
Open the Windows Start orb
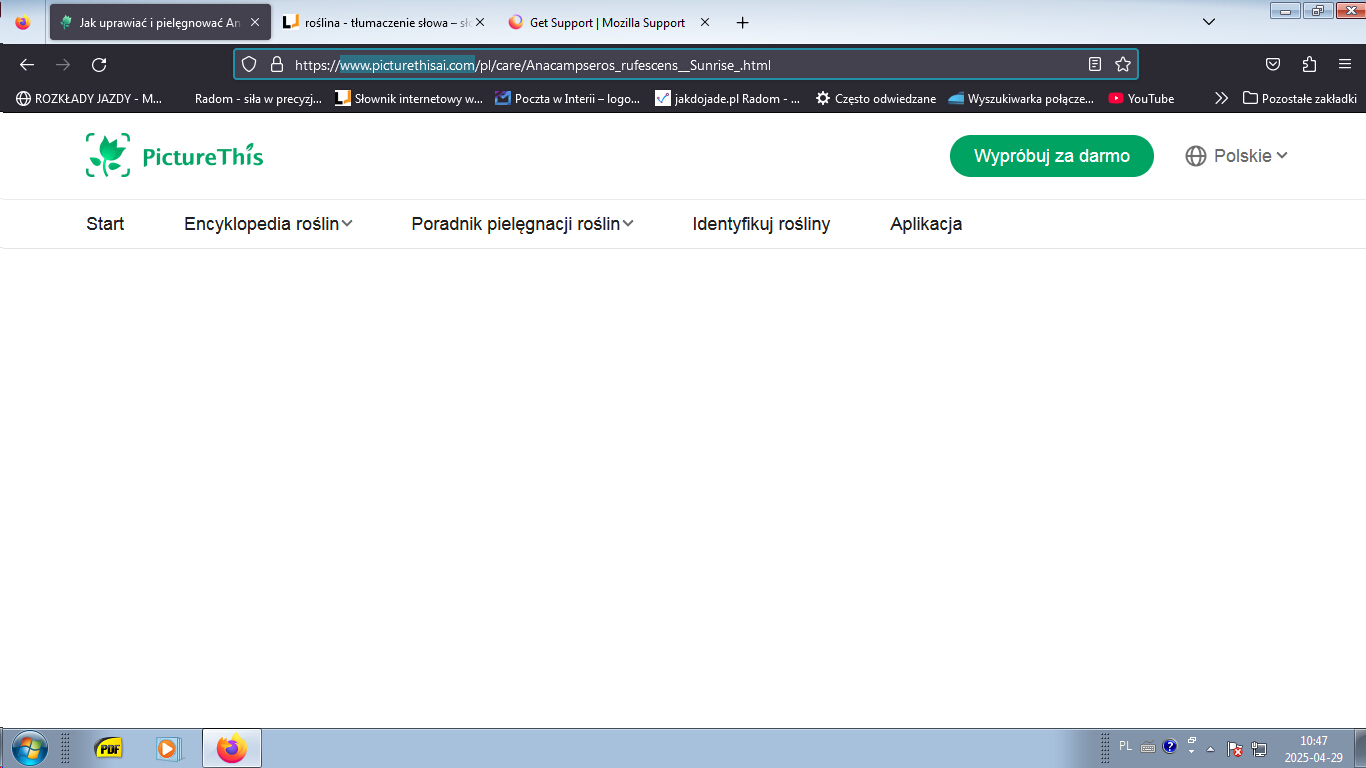point(29,748)
